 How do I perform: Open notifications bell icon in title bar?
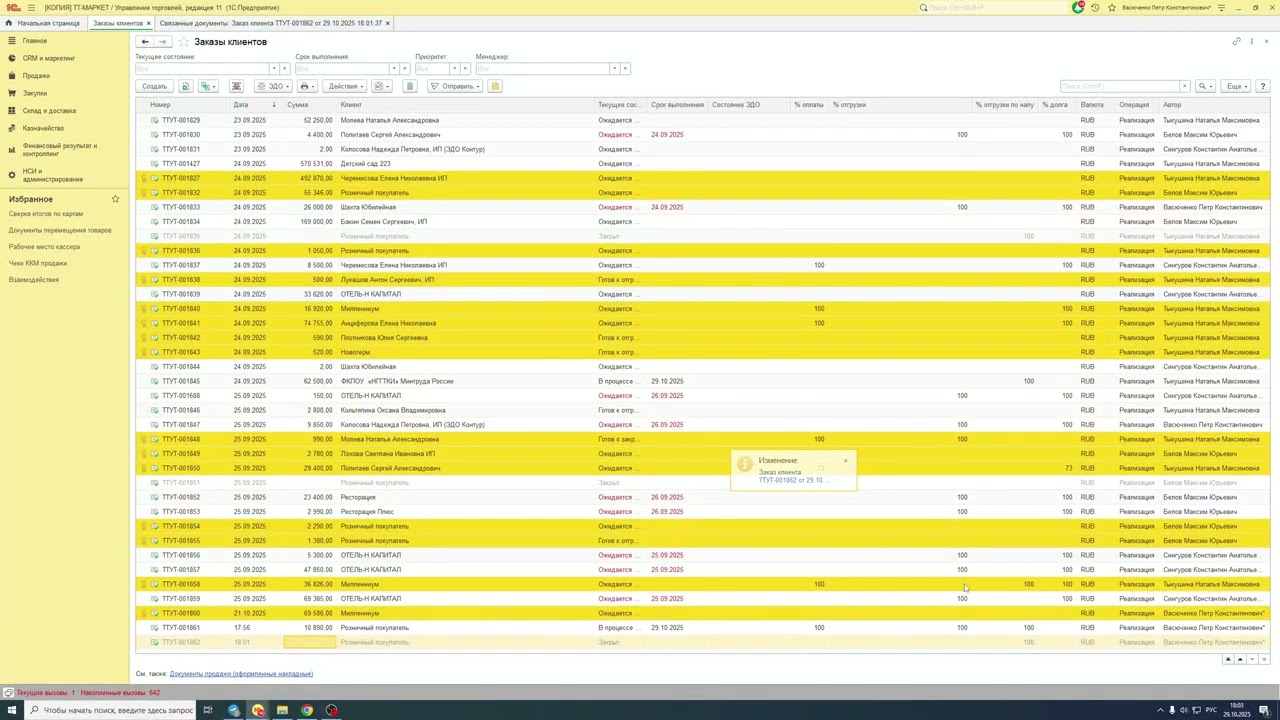pos(1078,8)
